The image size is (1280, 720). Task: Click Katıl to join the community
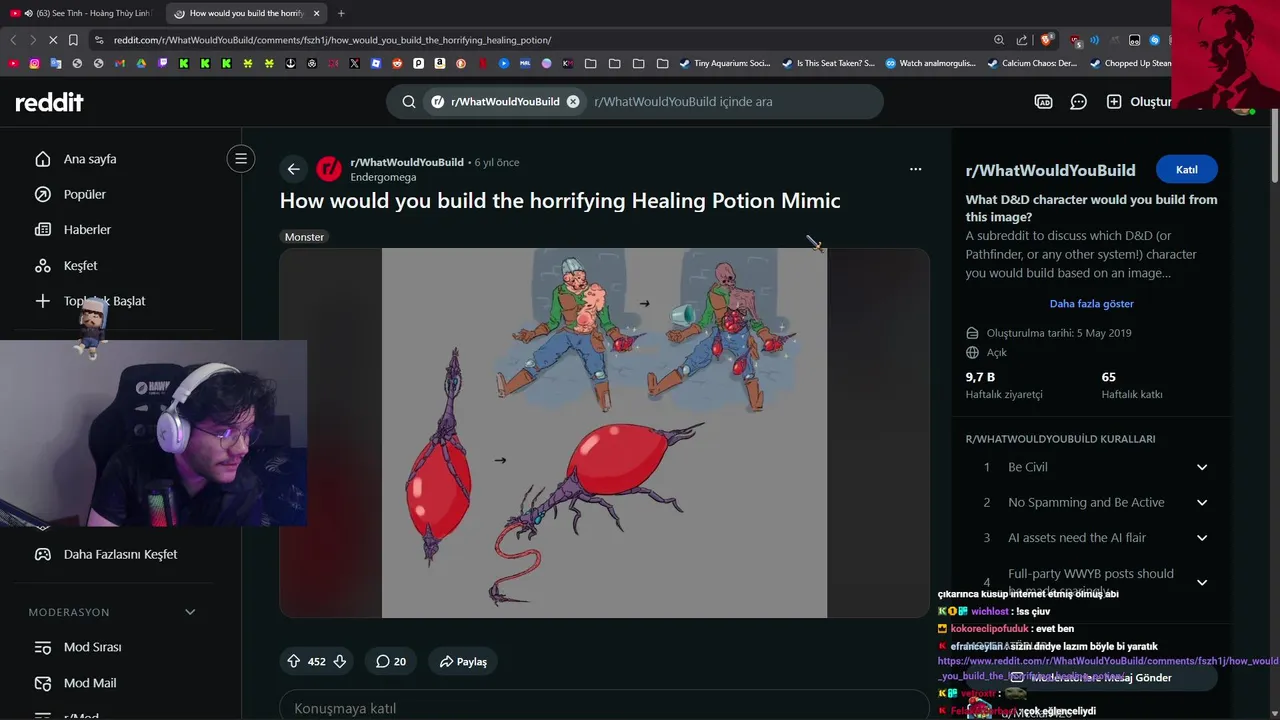(1187, 169)
